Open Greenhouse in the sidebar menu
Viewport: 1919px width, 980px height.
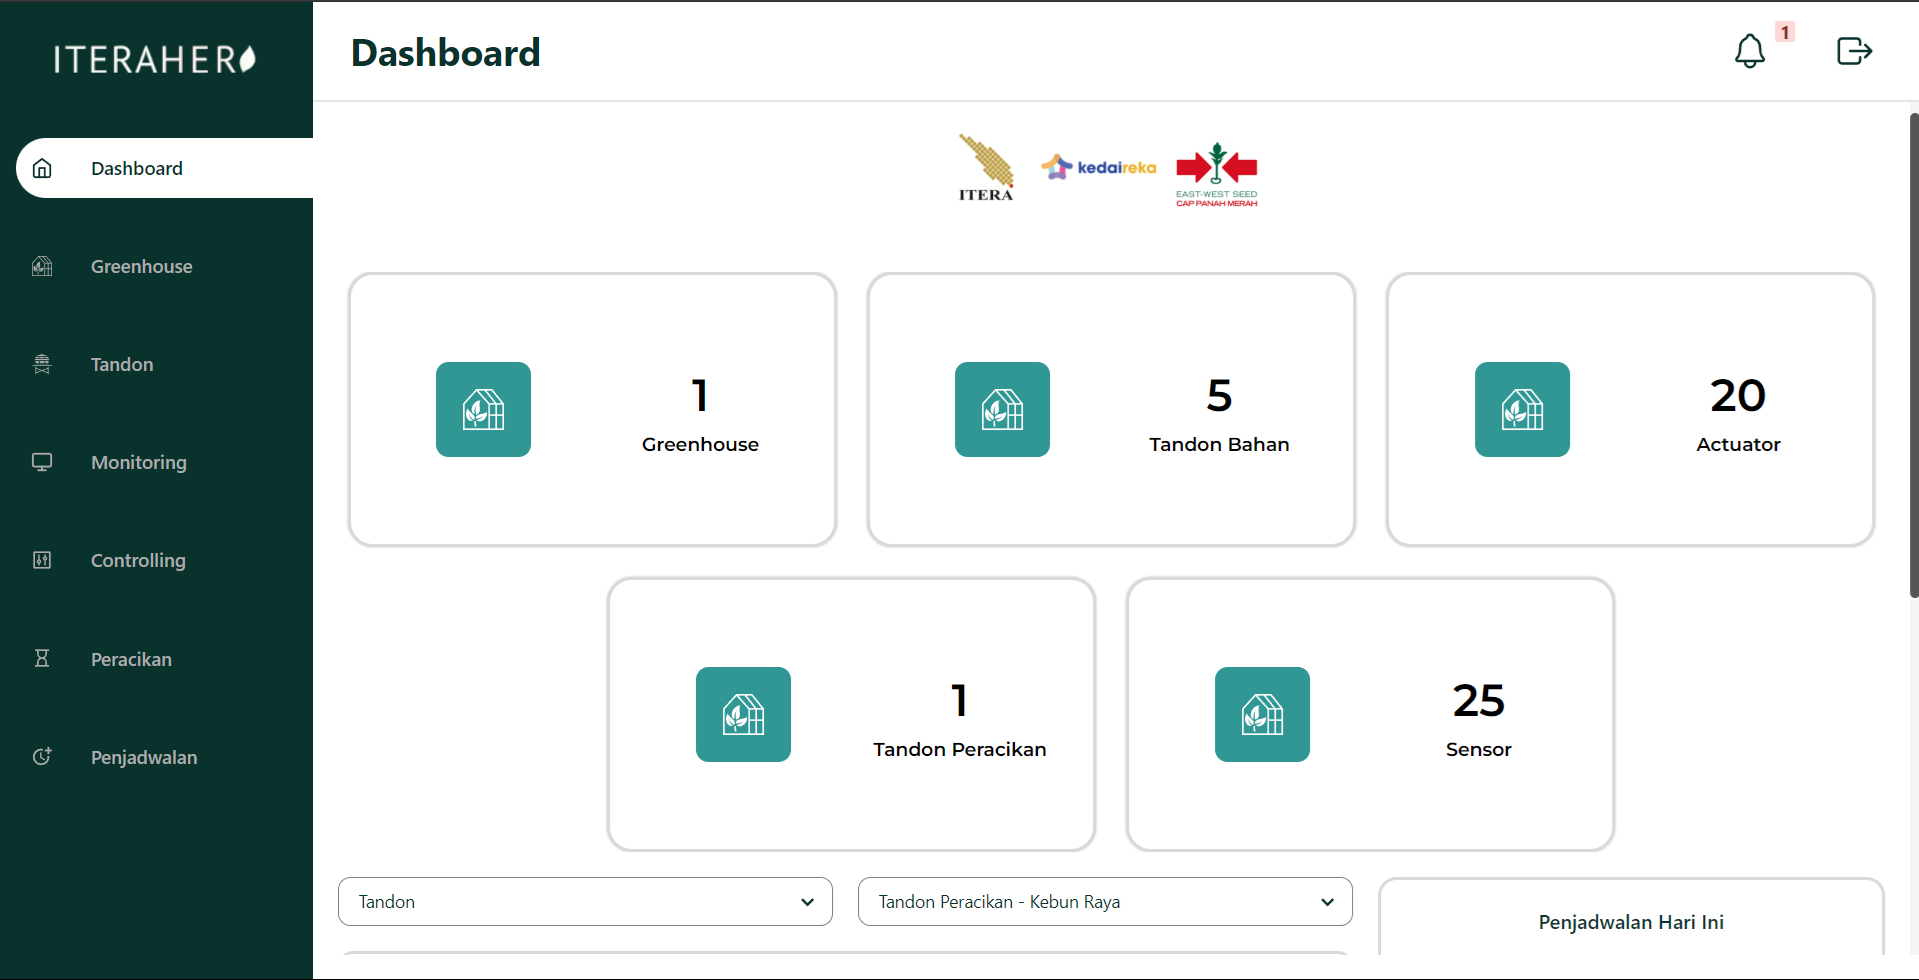coord(141,267)
